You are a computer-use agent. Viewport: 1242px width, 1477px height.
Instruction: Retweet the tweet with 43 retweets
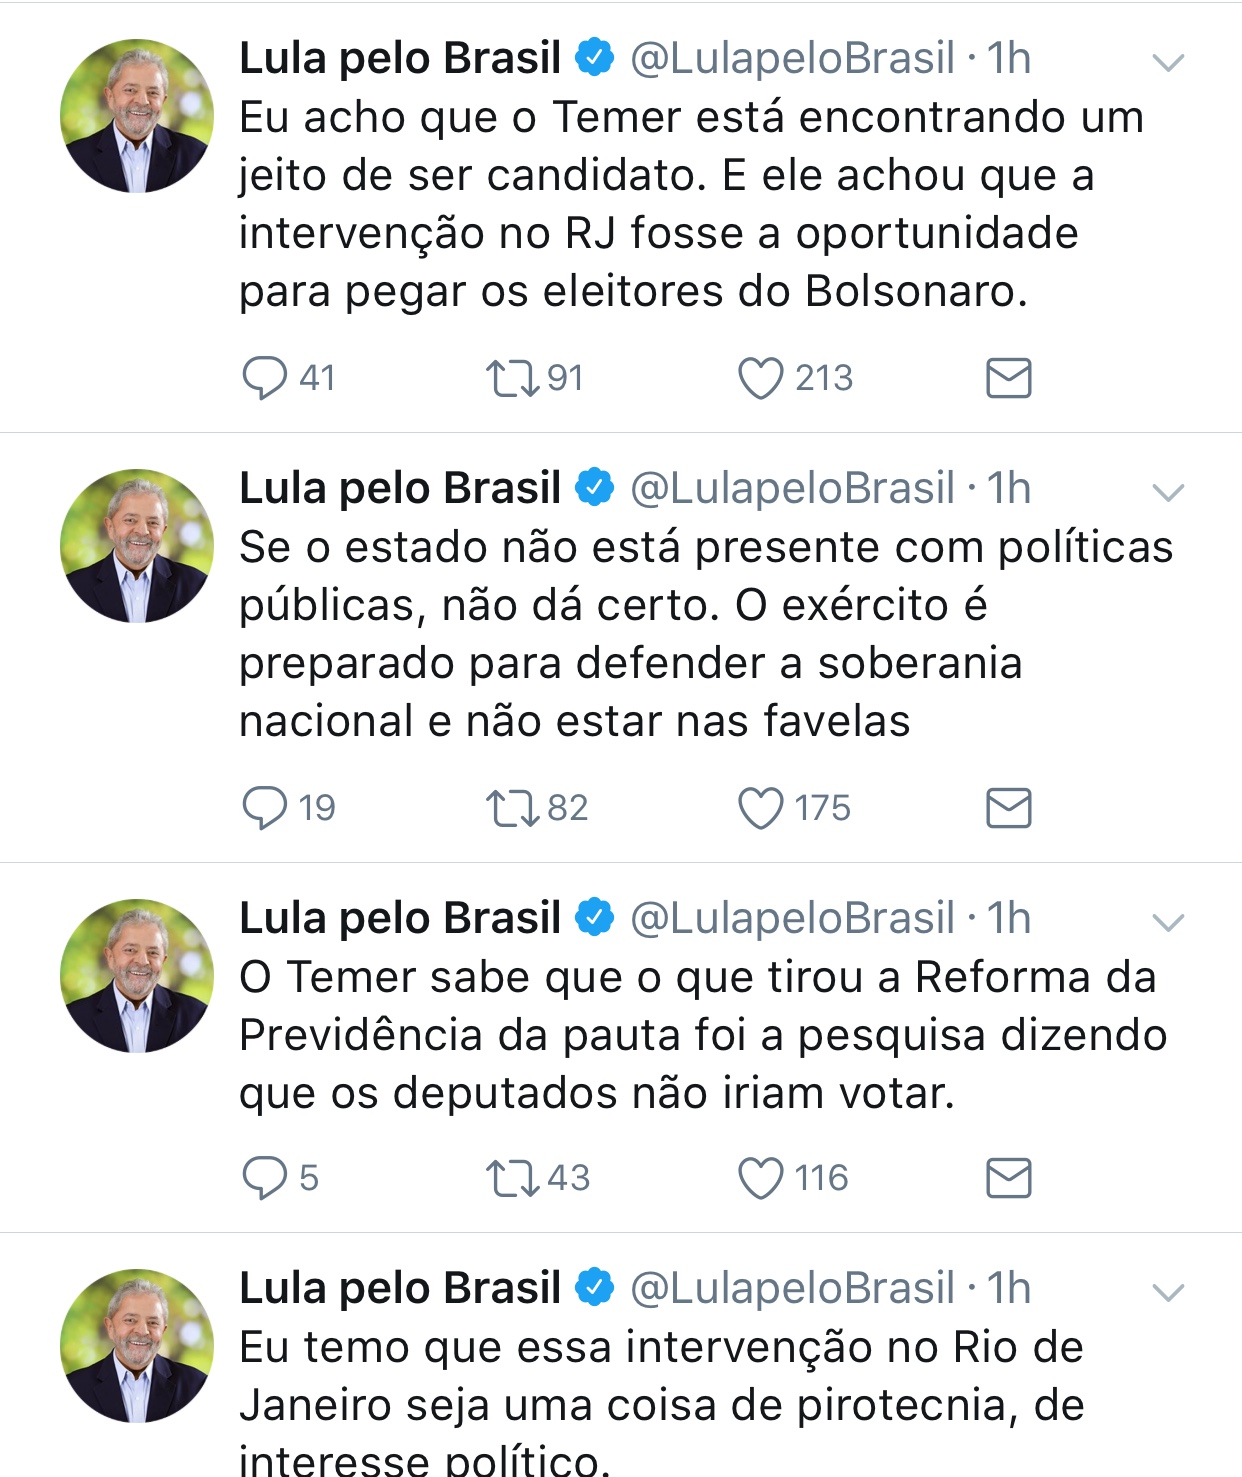(512, 1178)
